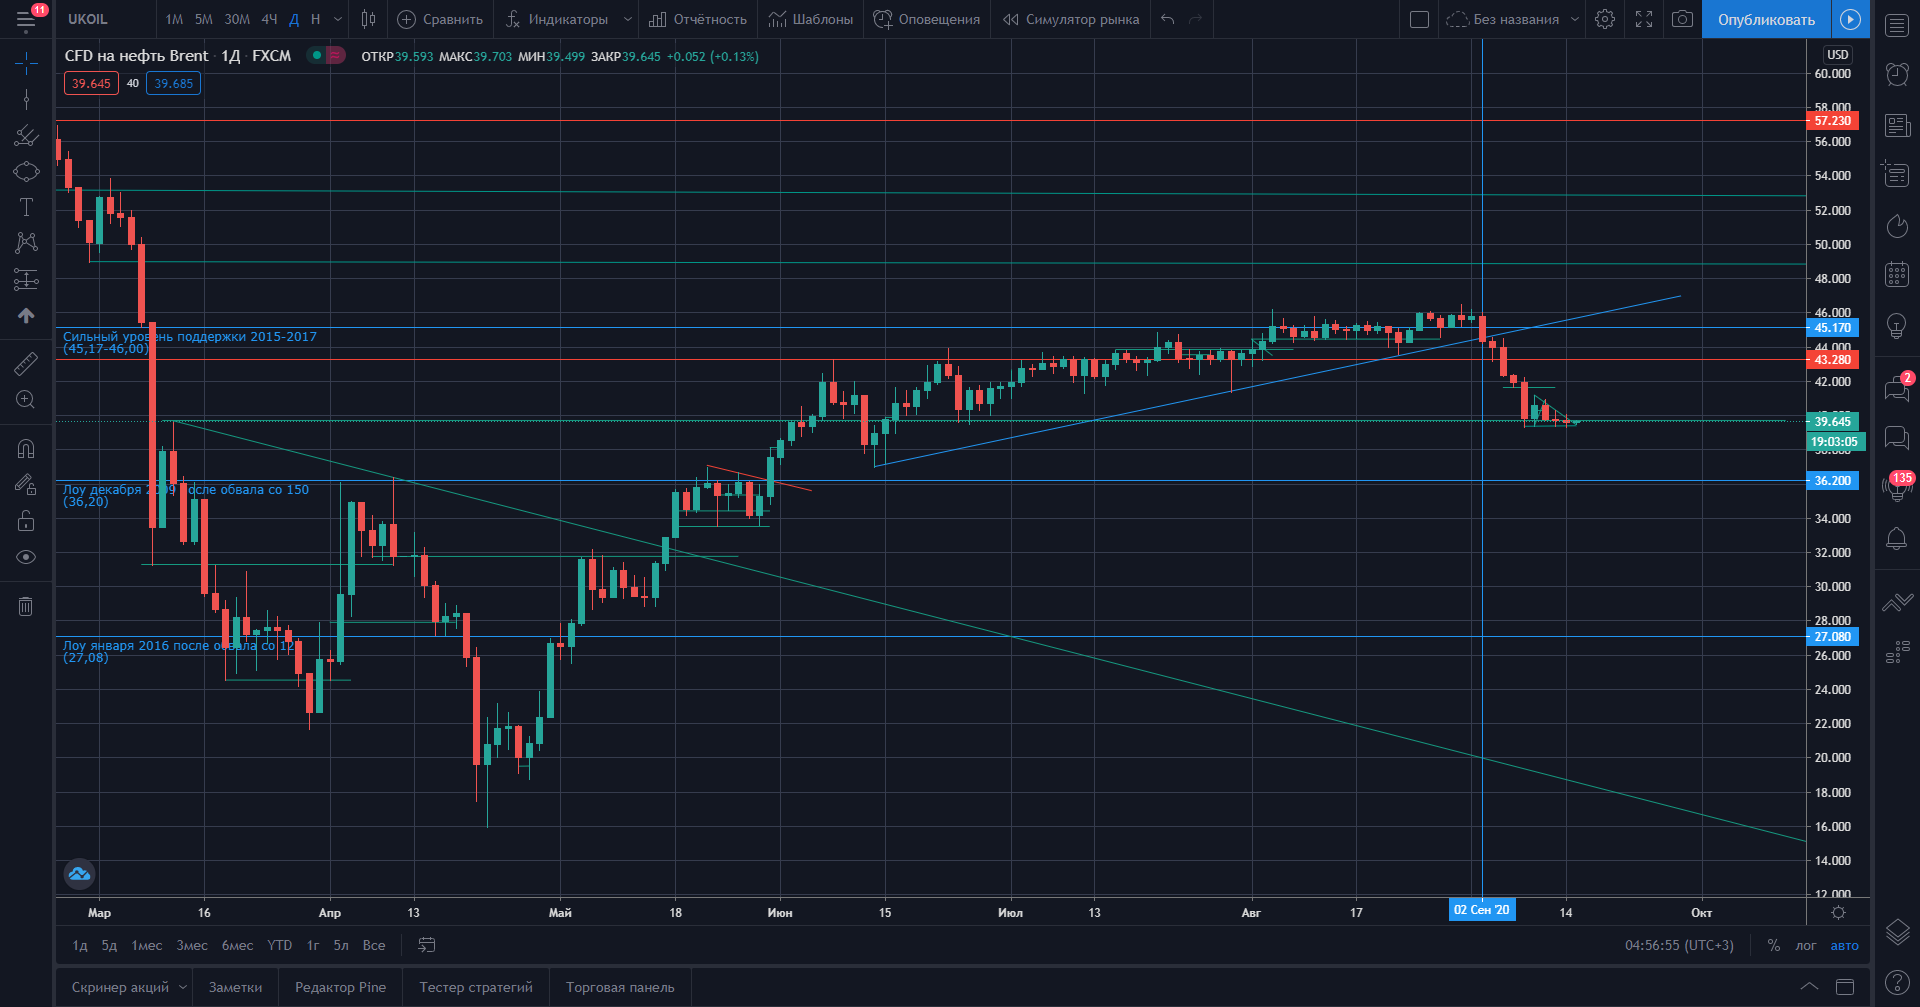Toggle logarithmic scale 'лог'
Screen dimensions: 1920x1007
point(1805,945)
